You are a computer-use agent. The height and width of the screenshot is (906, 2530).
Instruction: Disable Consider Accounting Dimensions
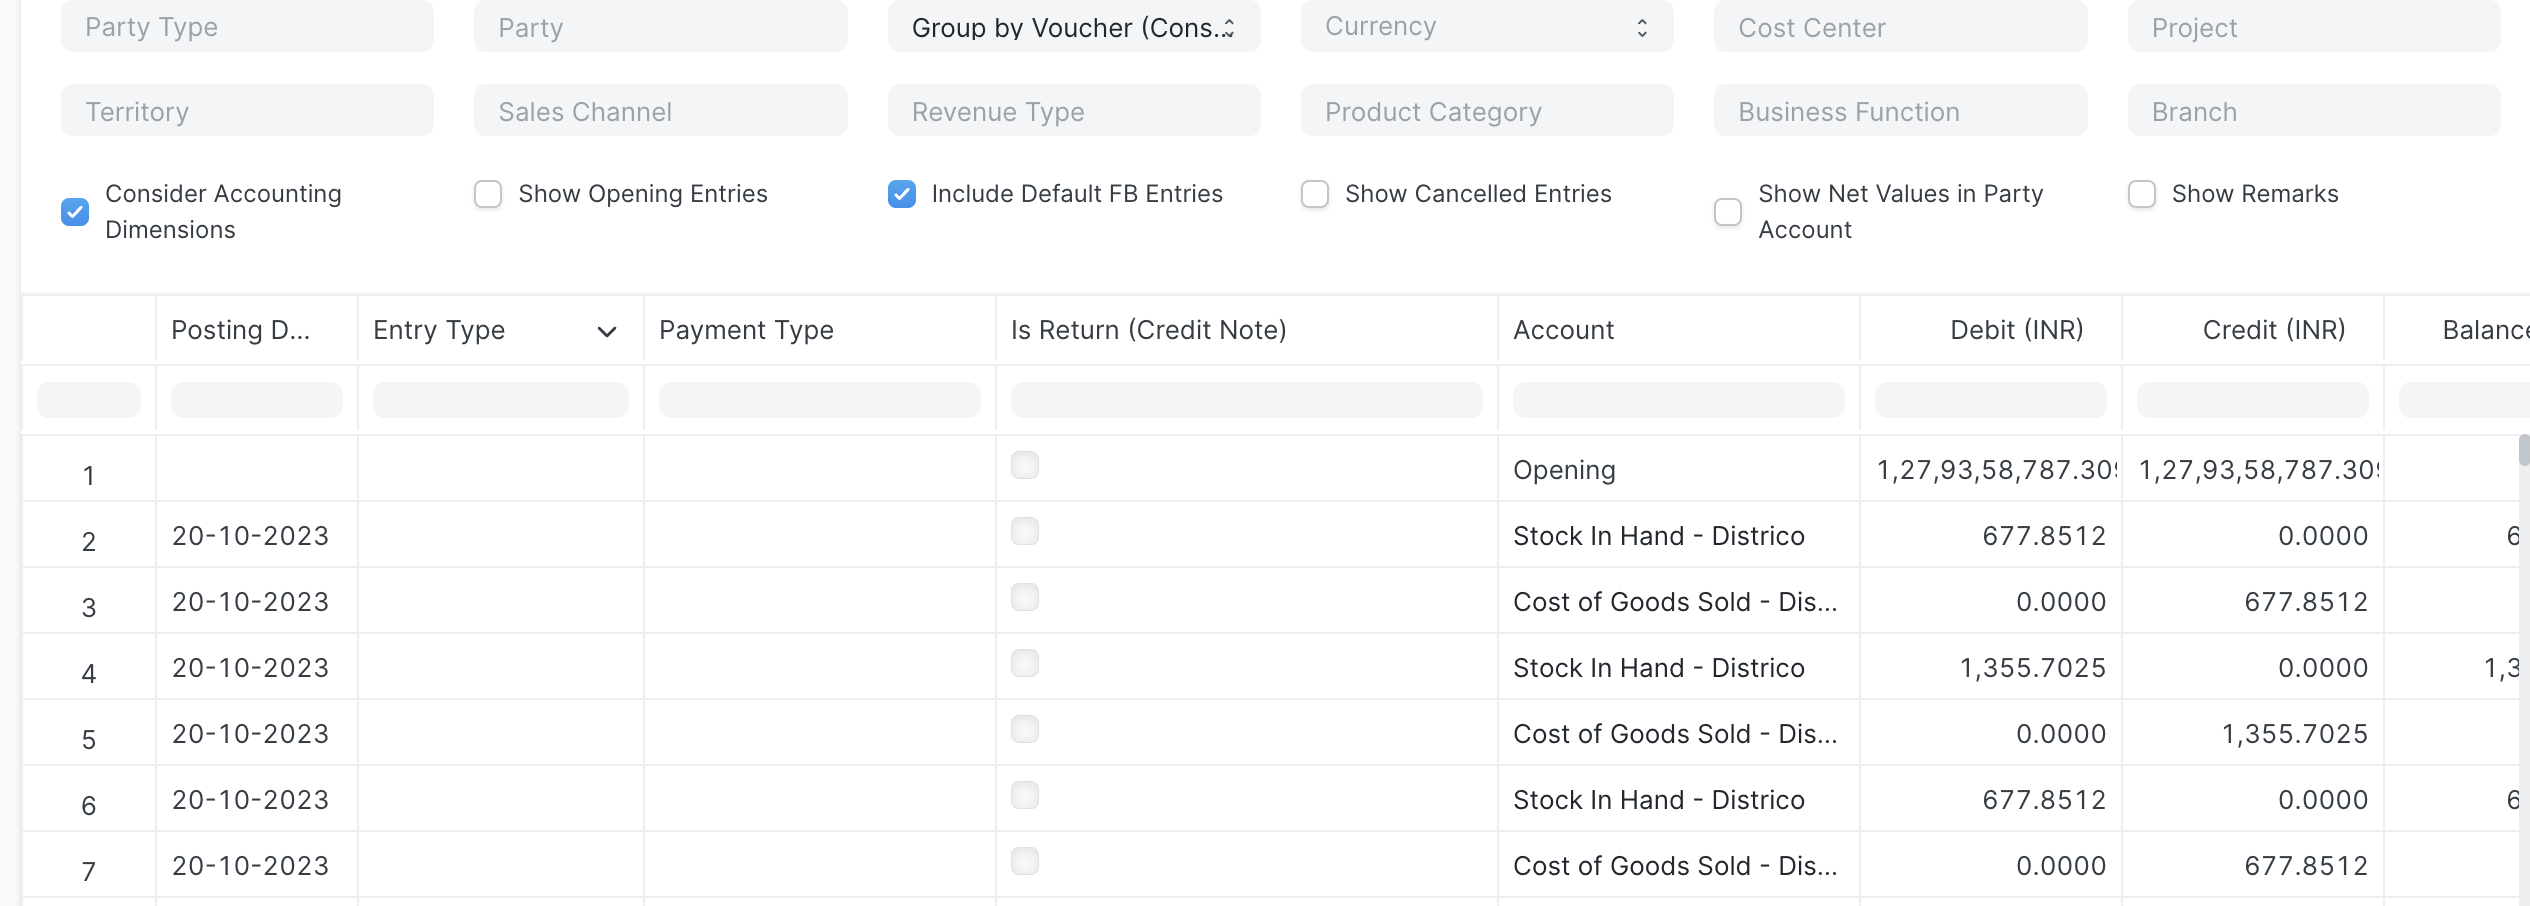75,211
